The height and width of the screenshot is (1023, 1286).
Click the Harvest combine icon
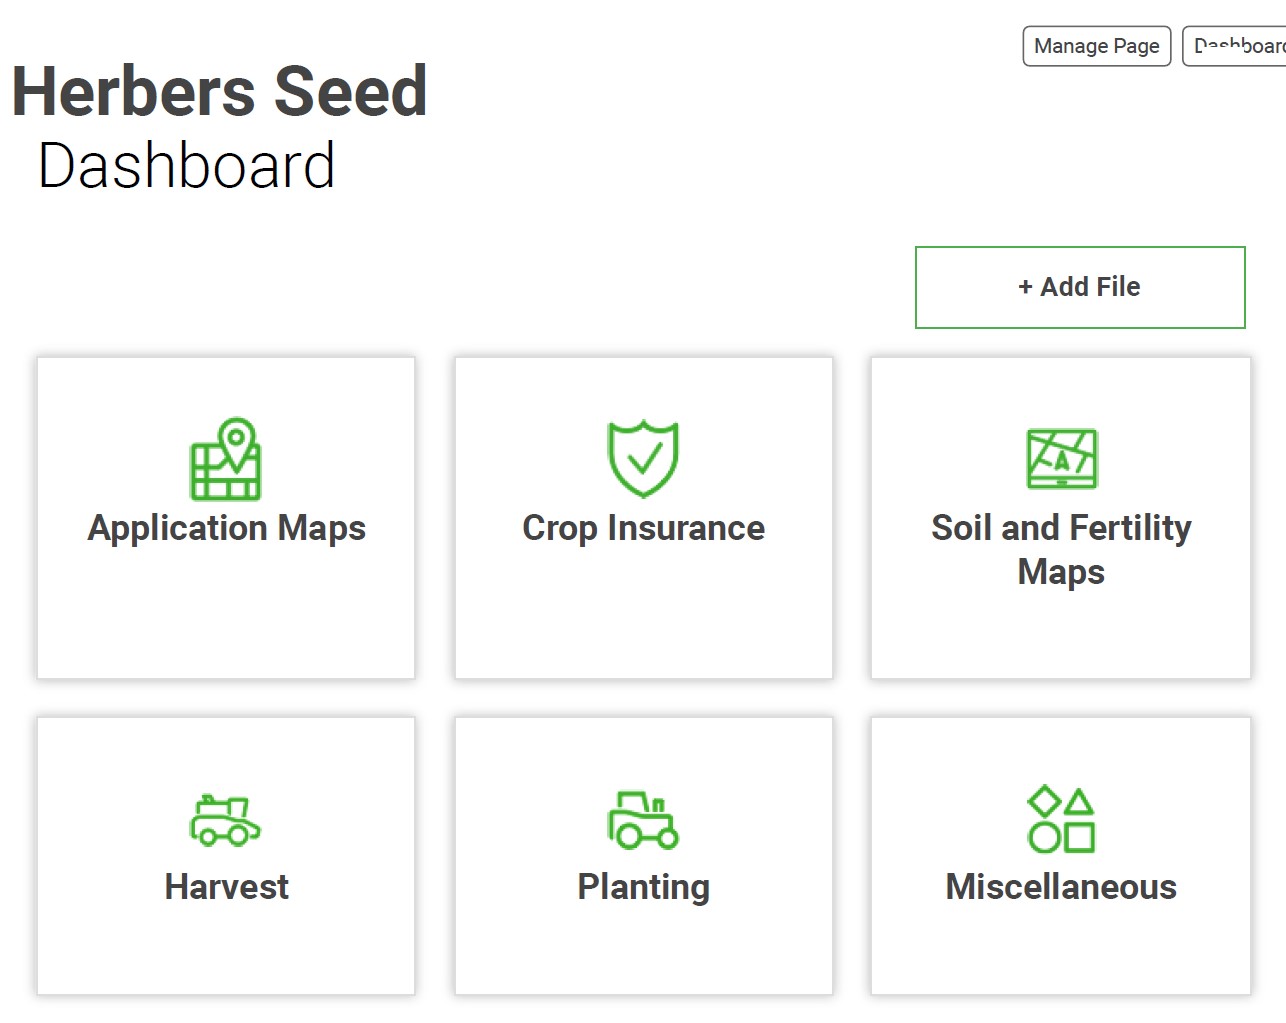click(x=226, y=820)
